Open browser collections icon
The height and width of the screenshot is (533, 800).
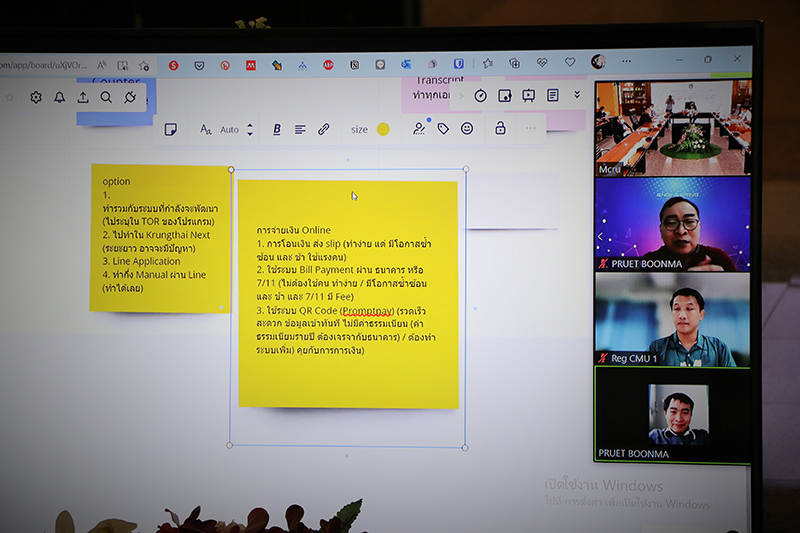coord(515,63)
